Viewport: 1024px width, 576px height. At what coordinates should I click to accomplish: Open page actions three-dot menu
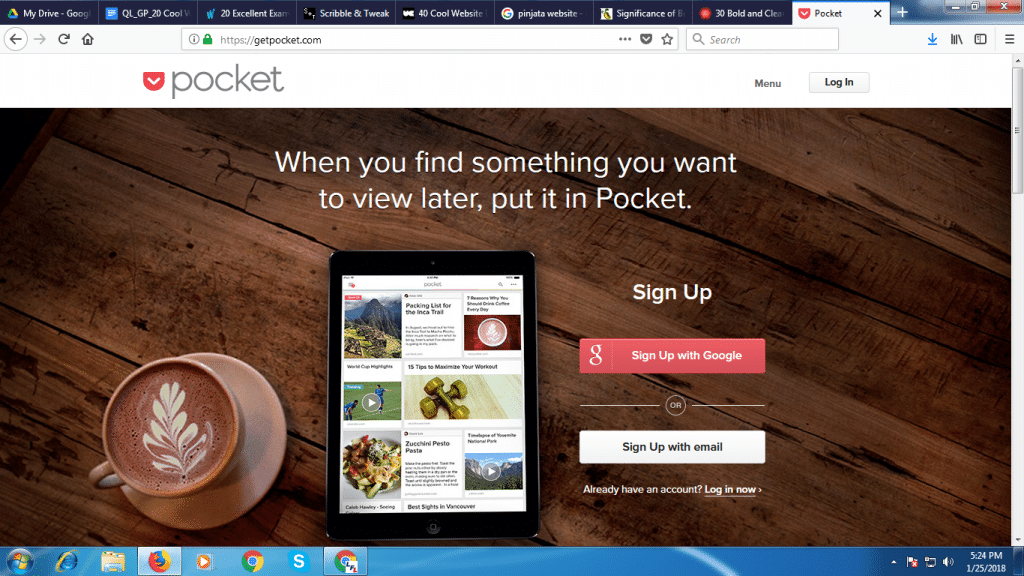click(x=625, y=39)
